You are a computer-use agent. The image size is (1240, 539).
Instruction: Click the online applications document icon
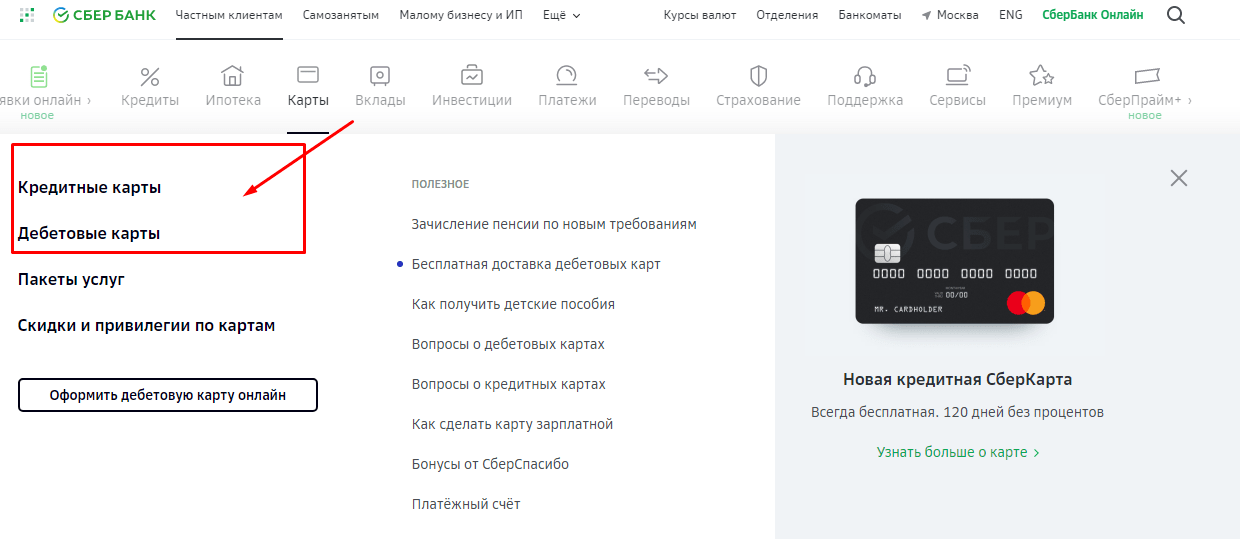(38, 76)
